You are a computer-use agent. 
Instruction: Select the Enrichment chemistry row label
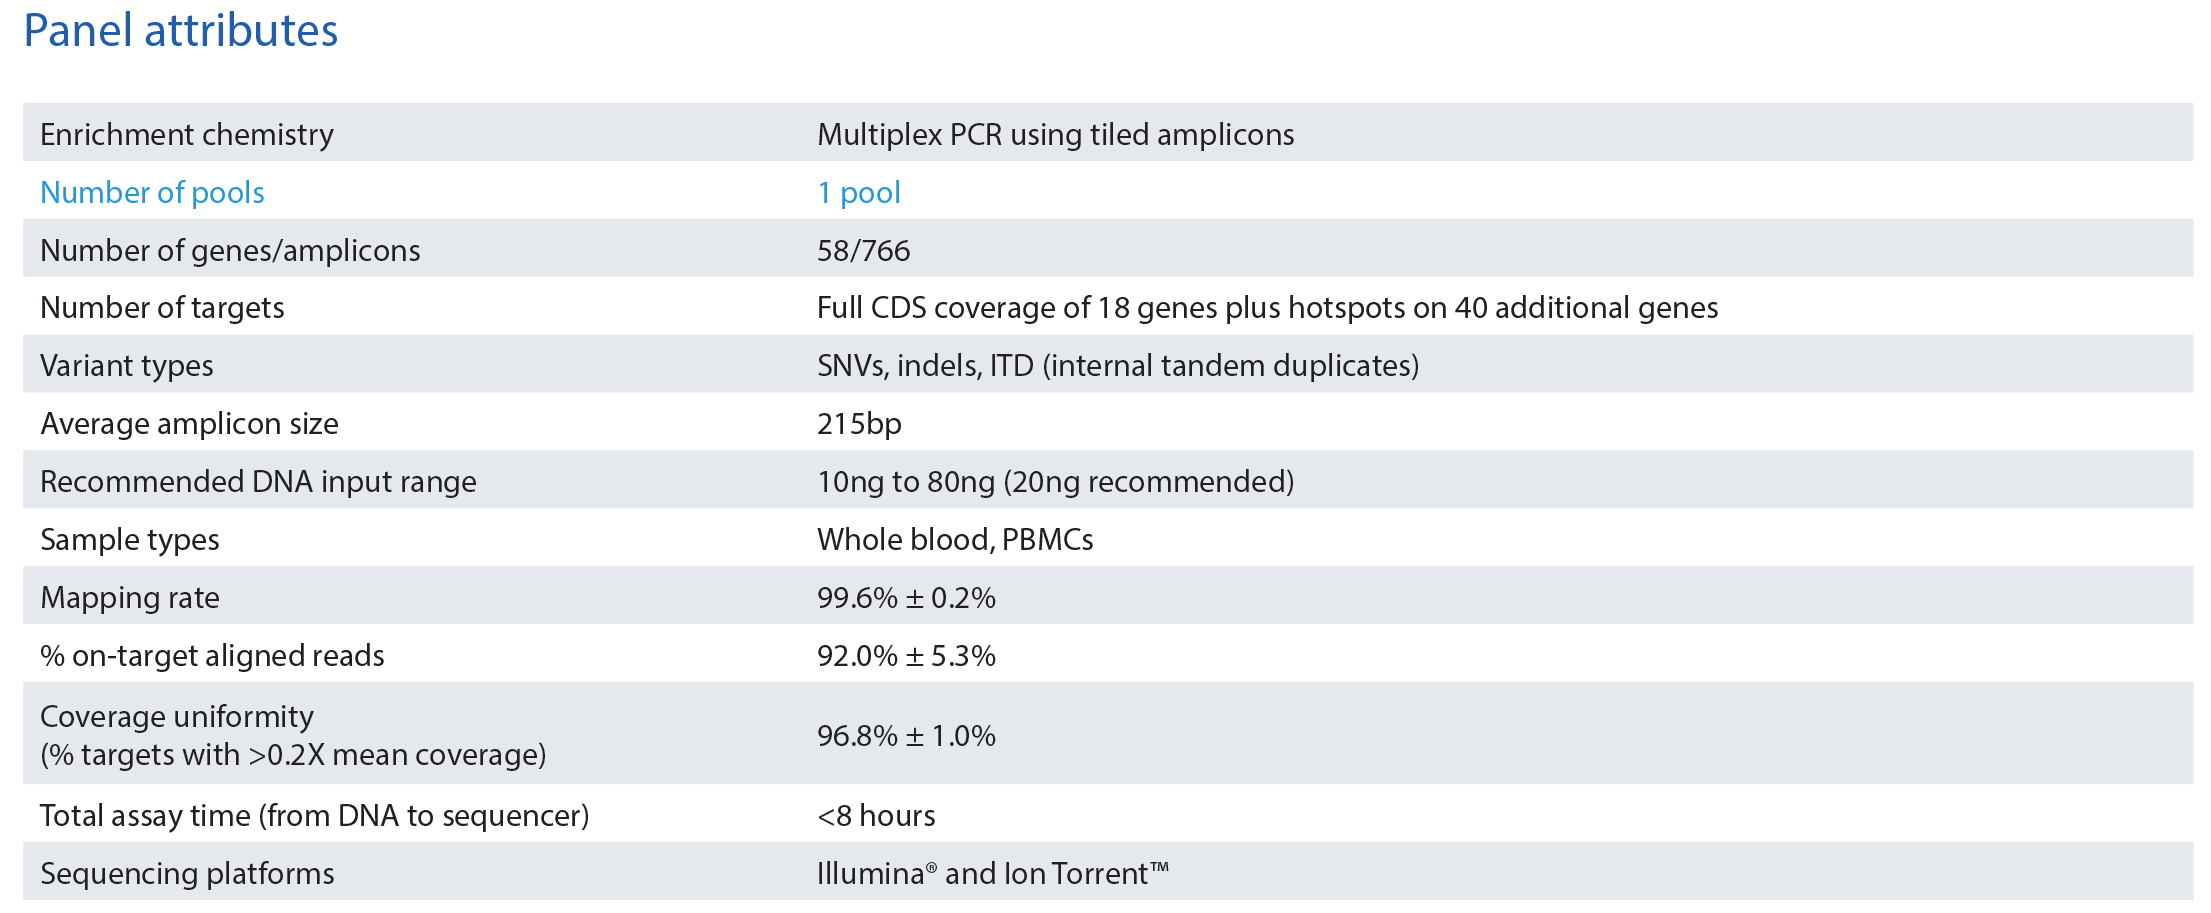click(x=186, y=134)
